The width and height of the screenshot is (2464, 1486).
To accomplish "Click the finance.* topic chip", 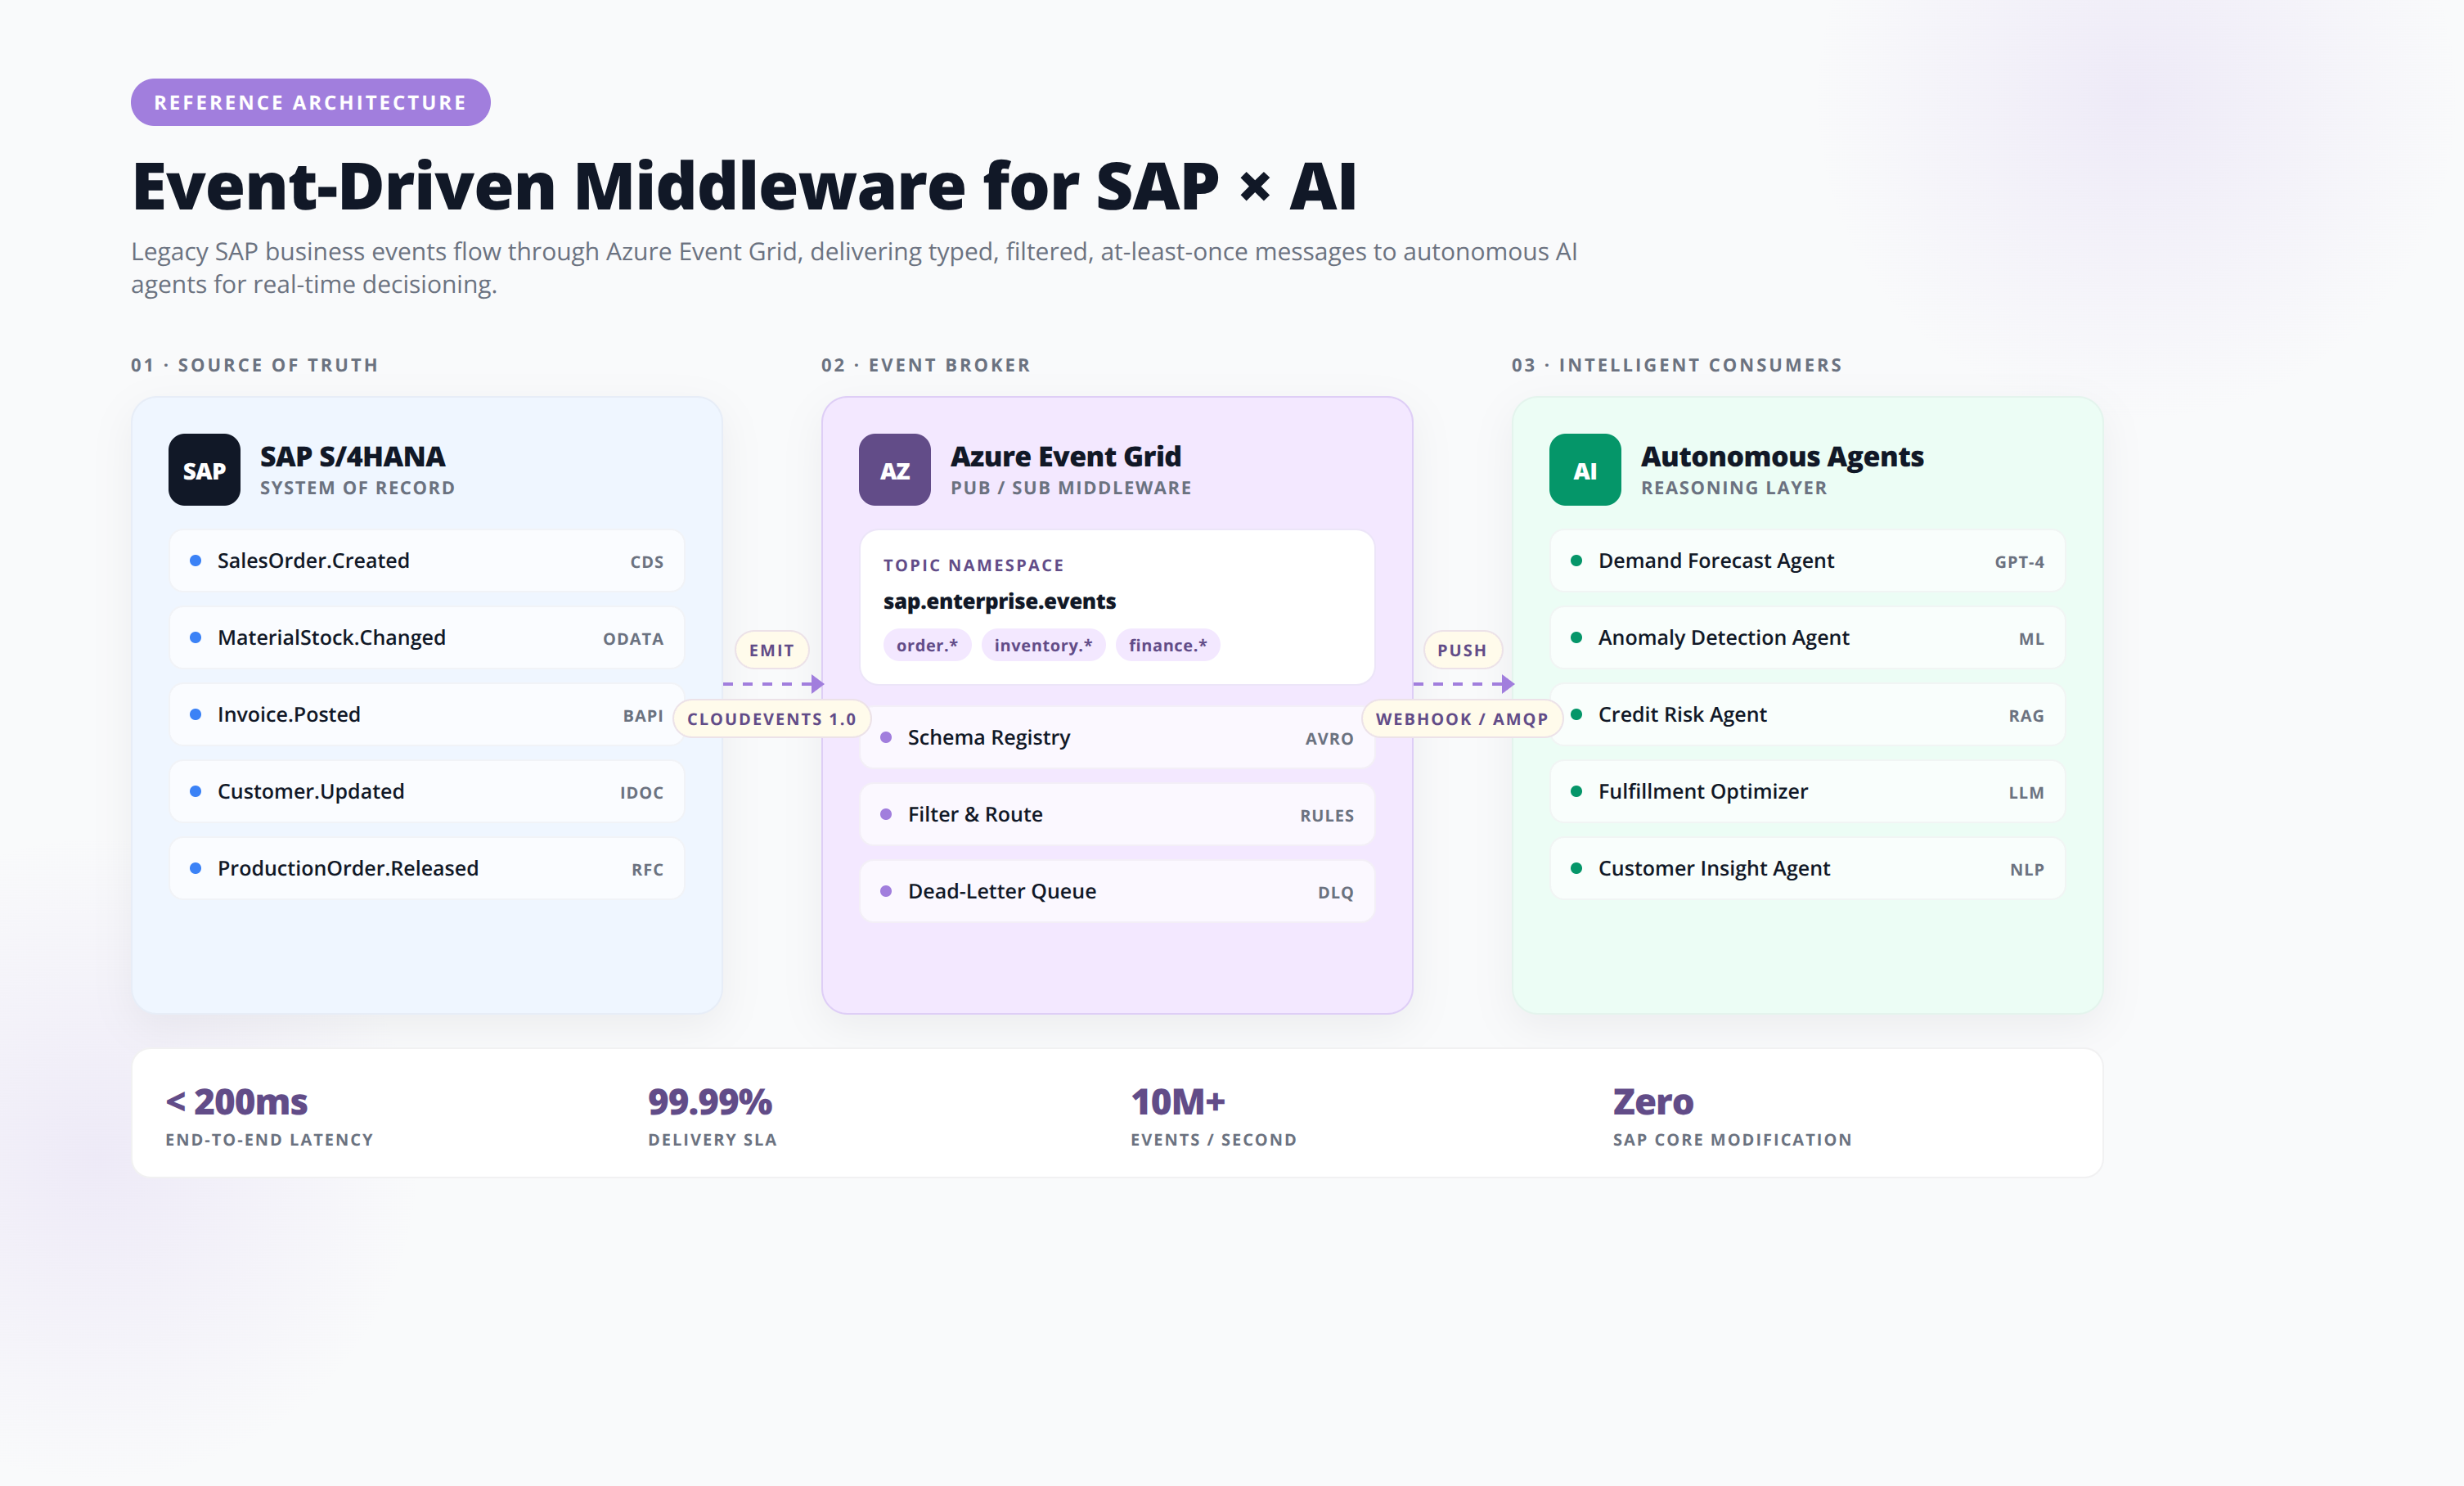I will (1167, 645).
